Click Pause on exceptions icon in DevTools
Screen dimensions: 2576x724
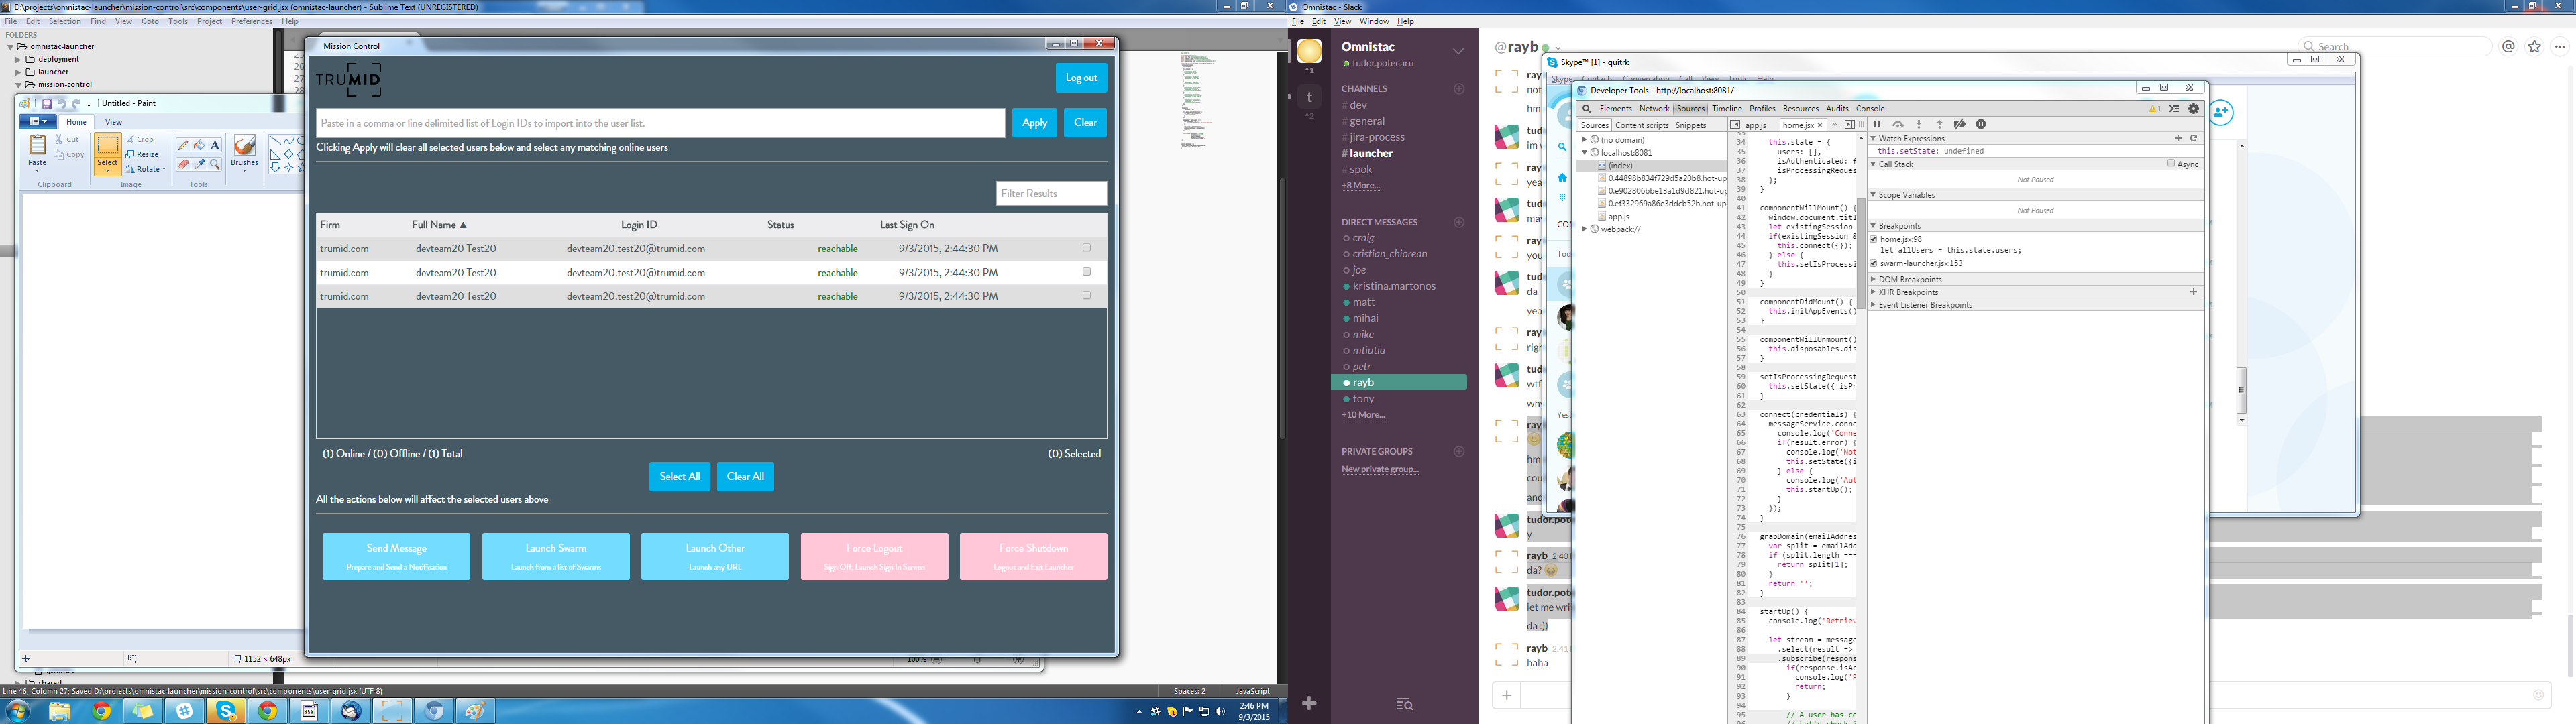(1981, 124)
